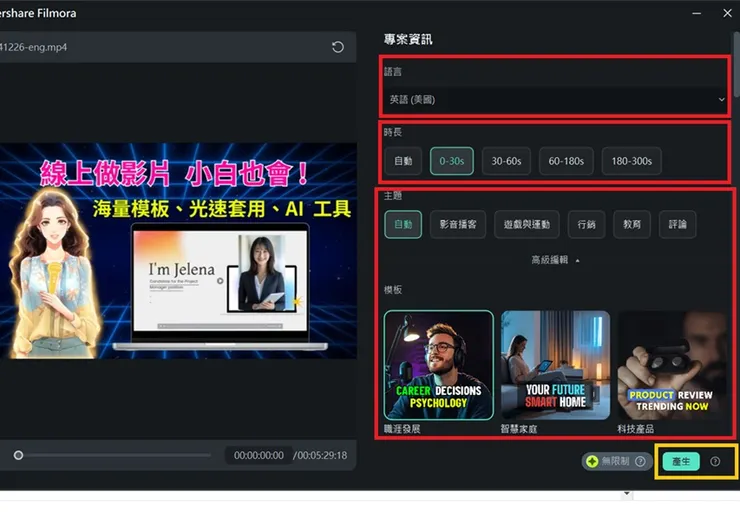Choose the 60-180s duration option
Image resolution: width=740 pixels, height=512 pixels.
(566, 161)
